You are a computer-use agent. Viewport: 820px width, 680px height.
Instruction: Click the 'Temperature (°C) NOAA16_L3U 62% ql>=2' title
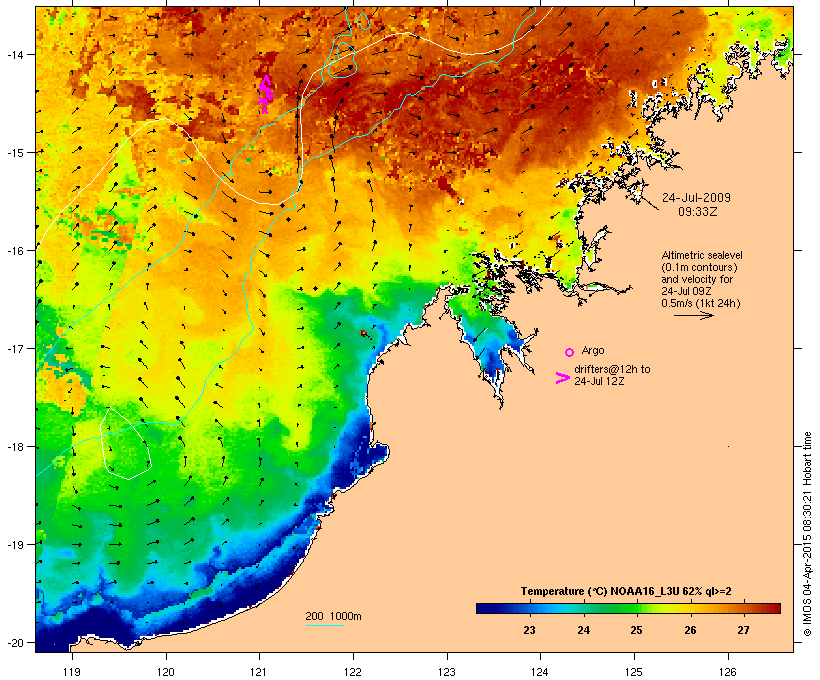[626, 591]
